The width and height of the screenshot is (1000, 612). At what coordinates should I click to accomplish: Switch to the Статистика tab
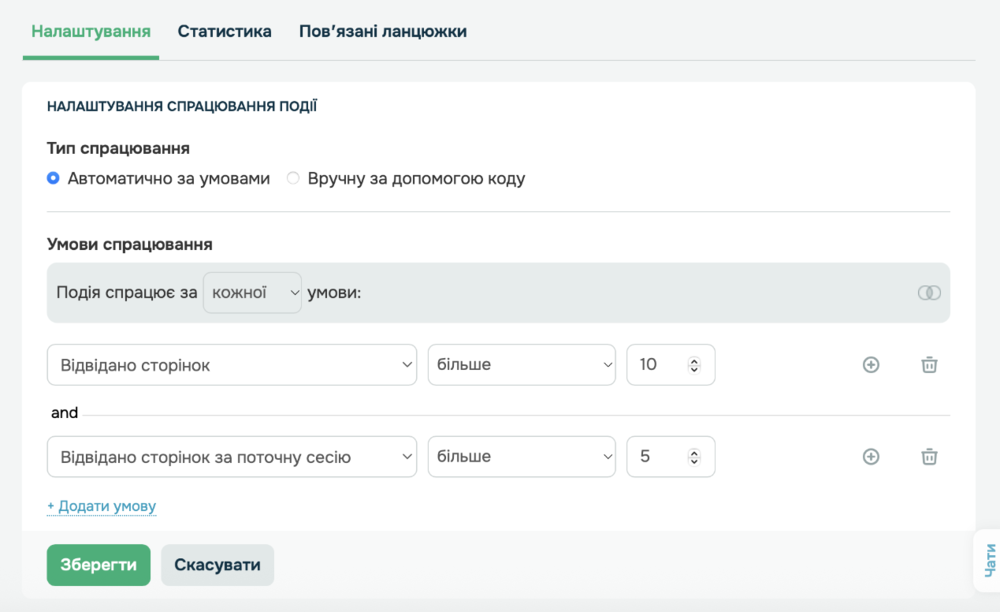tap(224, 31)
